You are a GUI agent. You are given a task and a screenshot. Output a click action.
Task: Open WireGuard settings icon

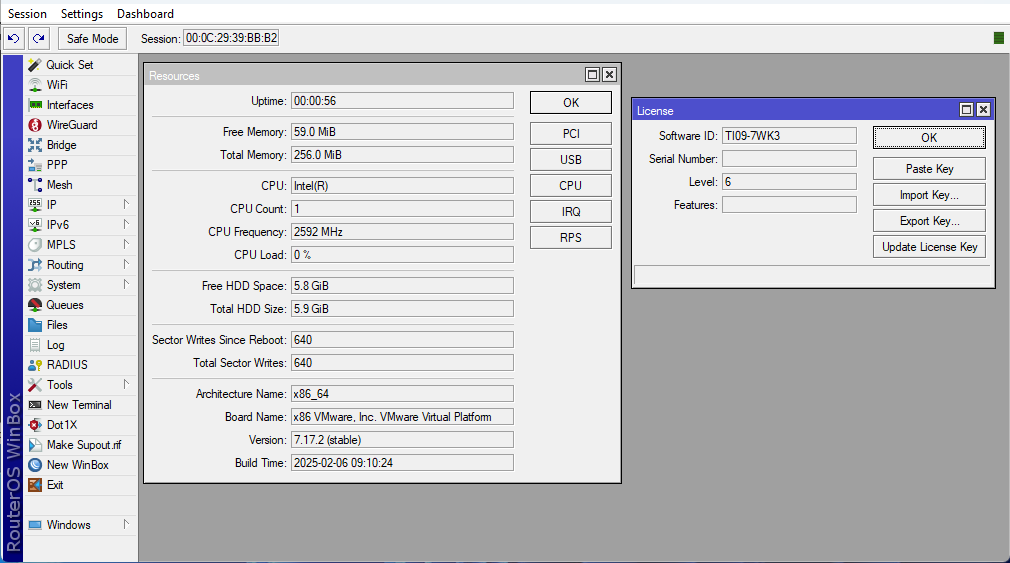pyautogui.click(x=35, y=125)
